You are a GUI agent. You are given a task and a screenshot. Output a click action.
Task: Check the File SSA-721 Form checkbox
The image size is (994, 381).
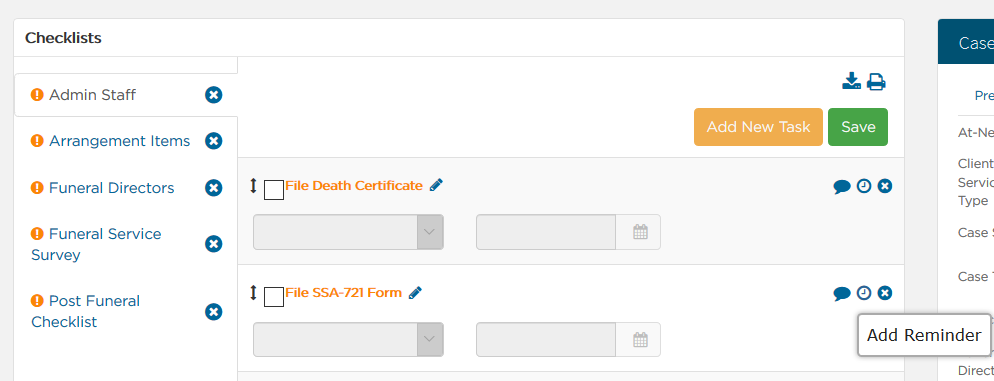coord(274,297)
